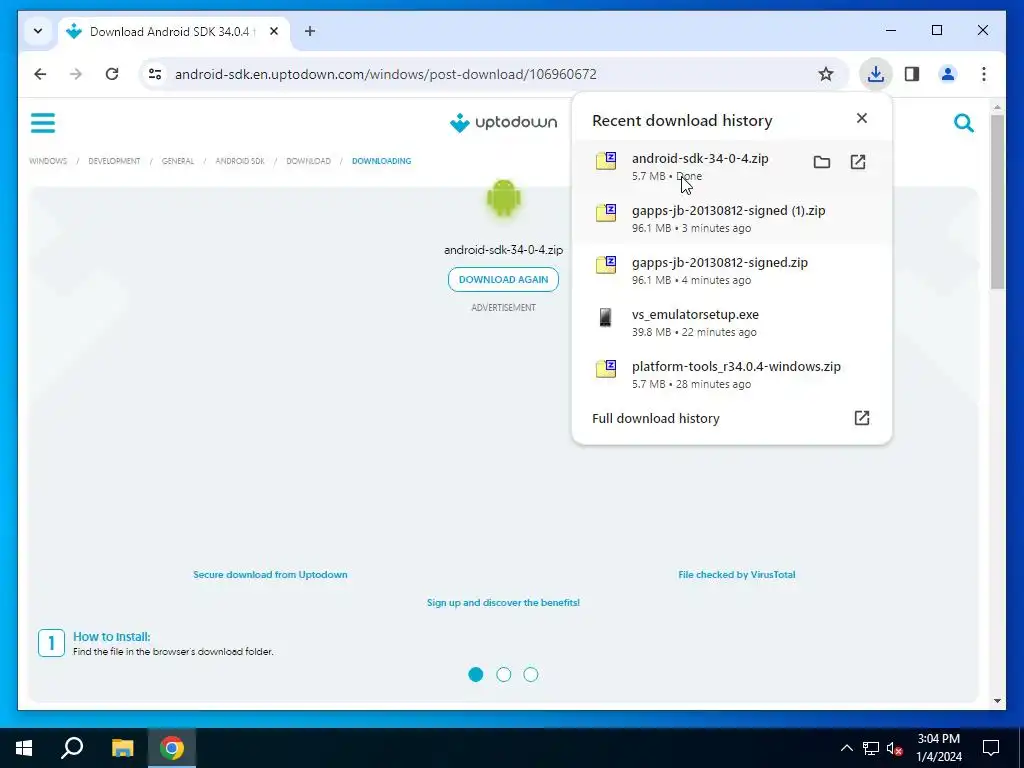Click the vs_emulatorsetup.exe file icon
The height and width of the screenshot is (768, 1024).
click(x=605, y=317)
